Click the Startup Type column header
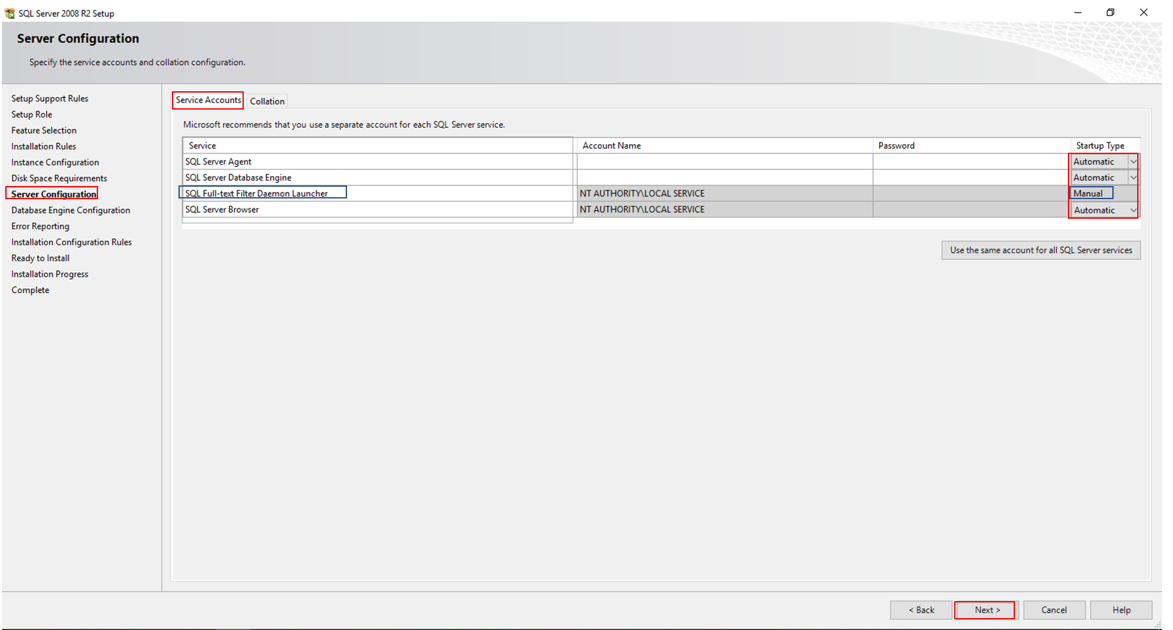 point(1104,146)
